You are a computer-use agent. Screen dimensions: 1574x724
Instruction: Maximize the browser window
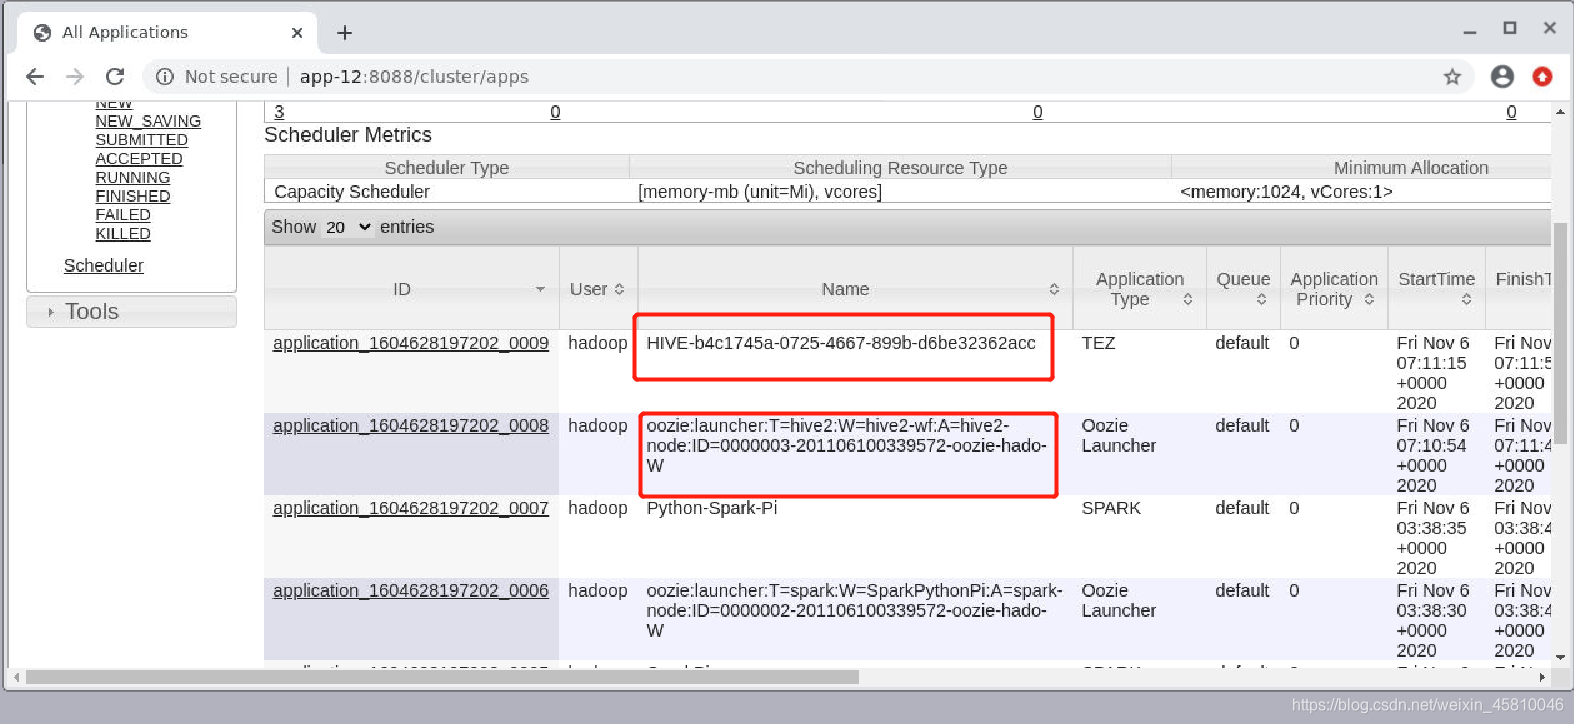click(x=1510, y=29)
